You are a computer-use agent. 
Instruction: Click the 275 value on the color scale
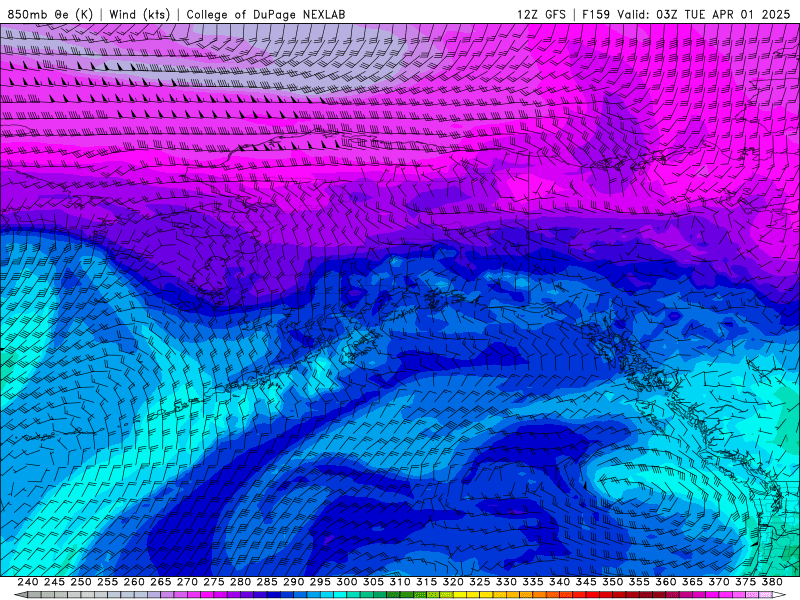214,582
